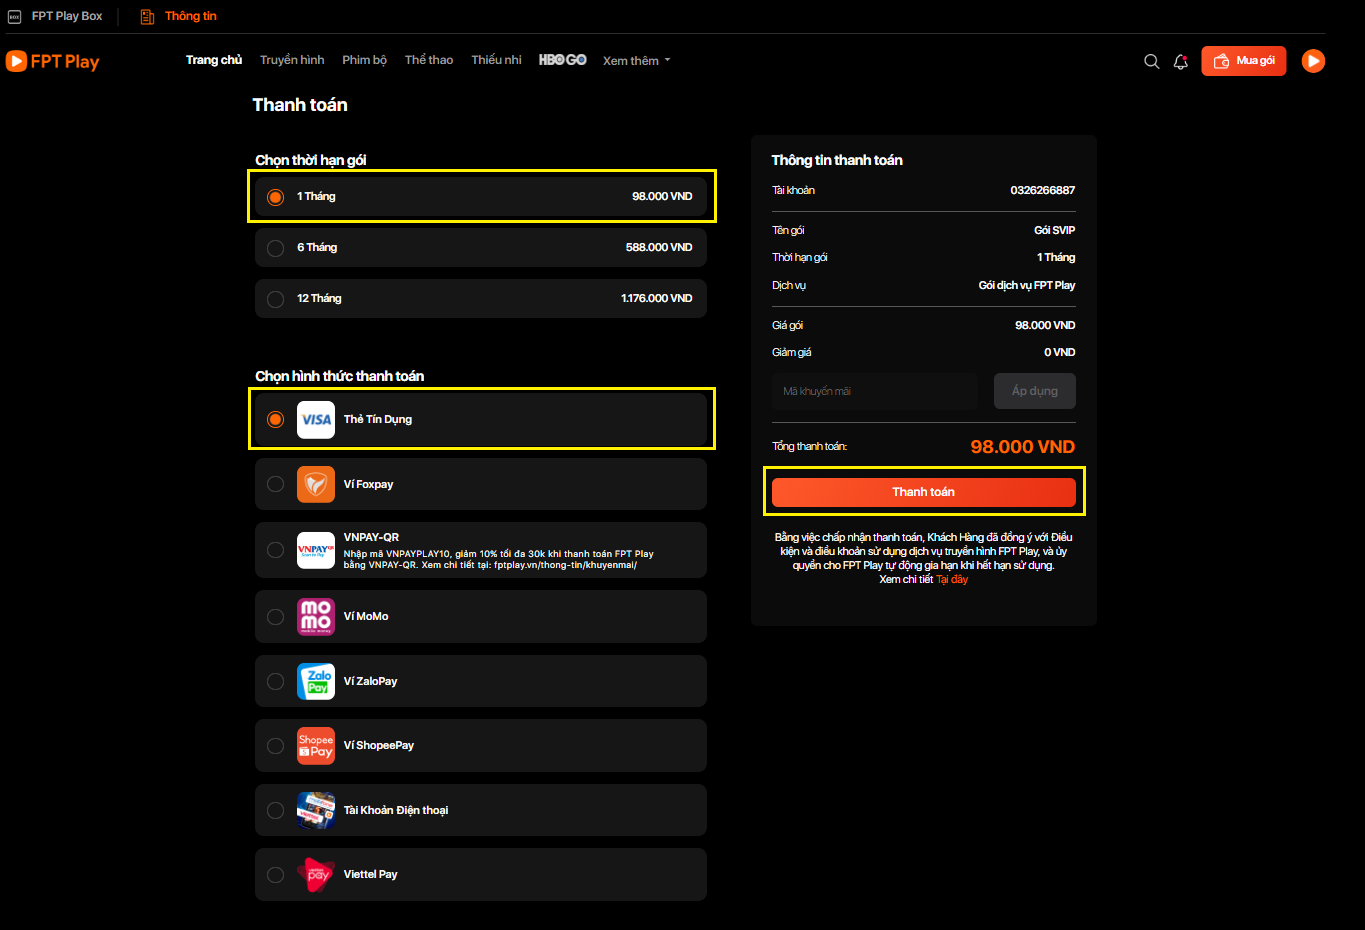Click the Áp dụng promo button
1365x930 pixels.
[x=1035, y=391]
